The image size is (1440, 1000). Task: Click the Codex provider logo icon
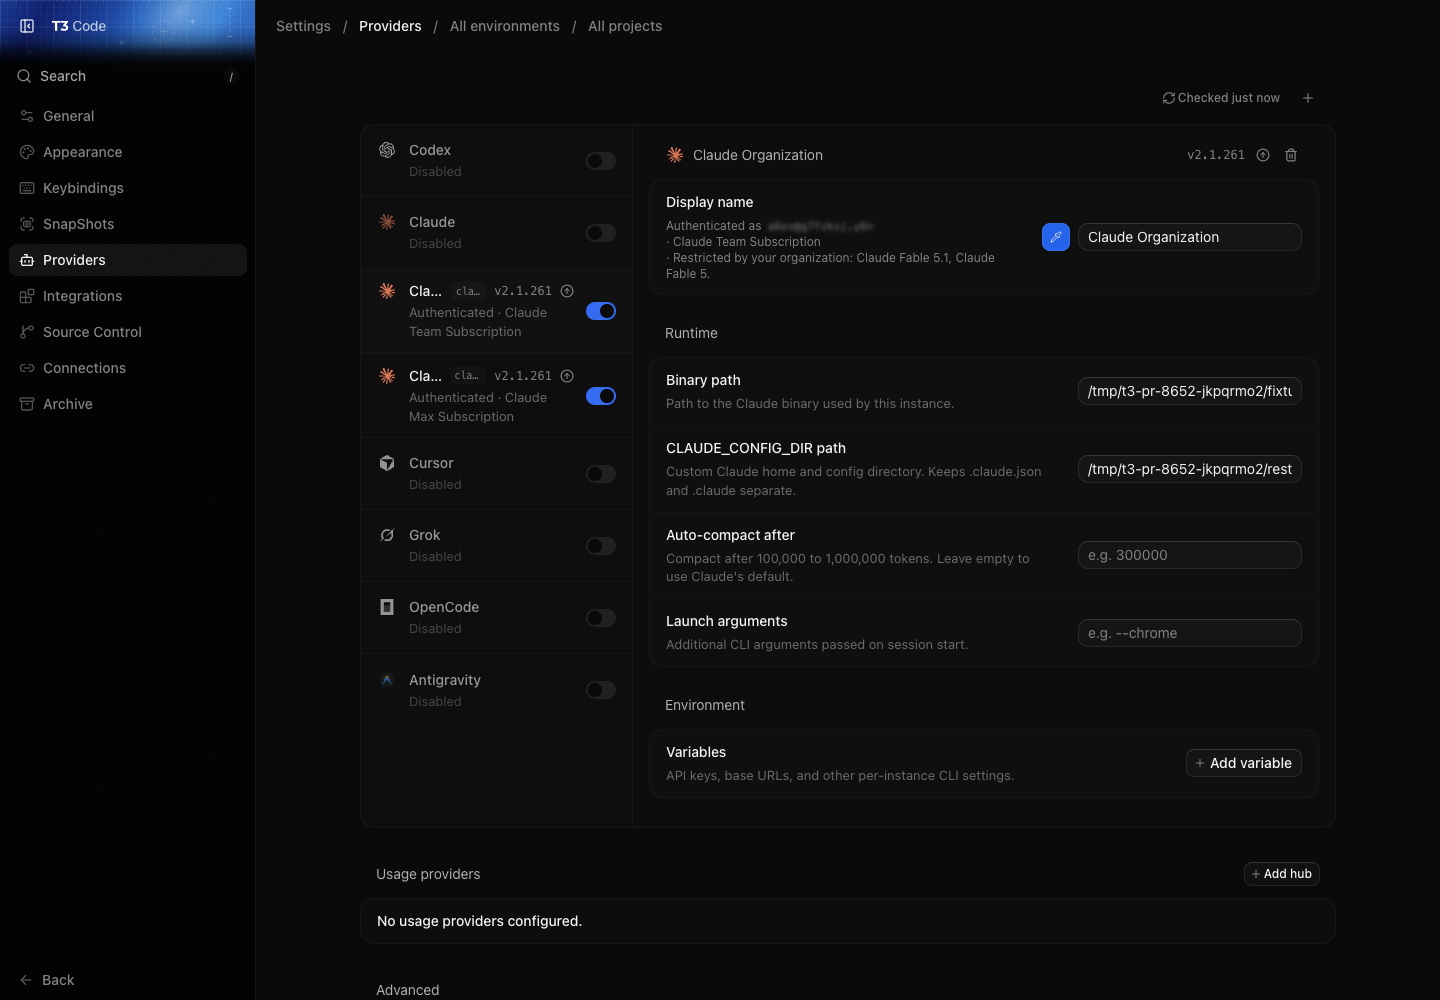pos(387,150)
